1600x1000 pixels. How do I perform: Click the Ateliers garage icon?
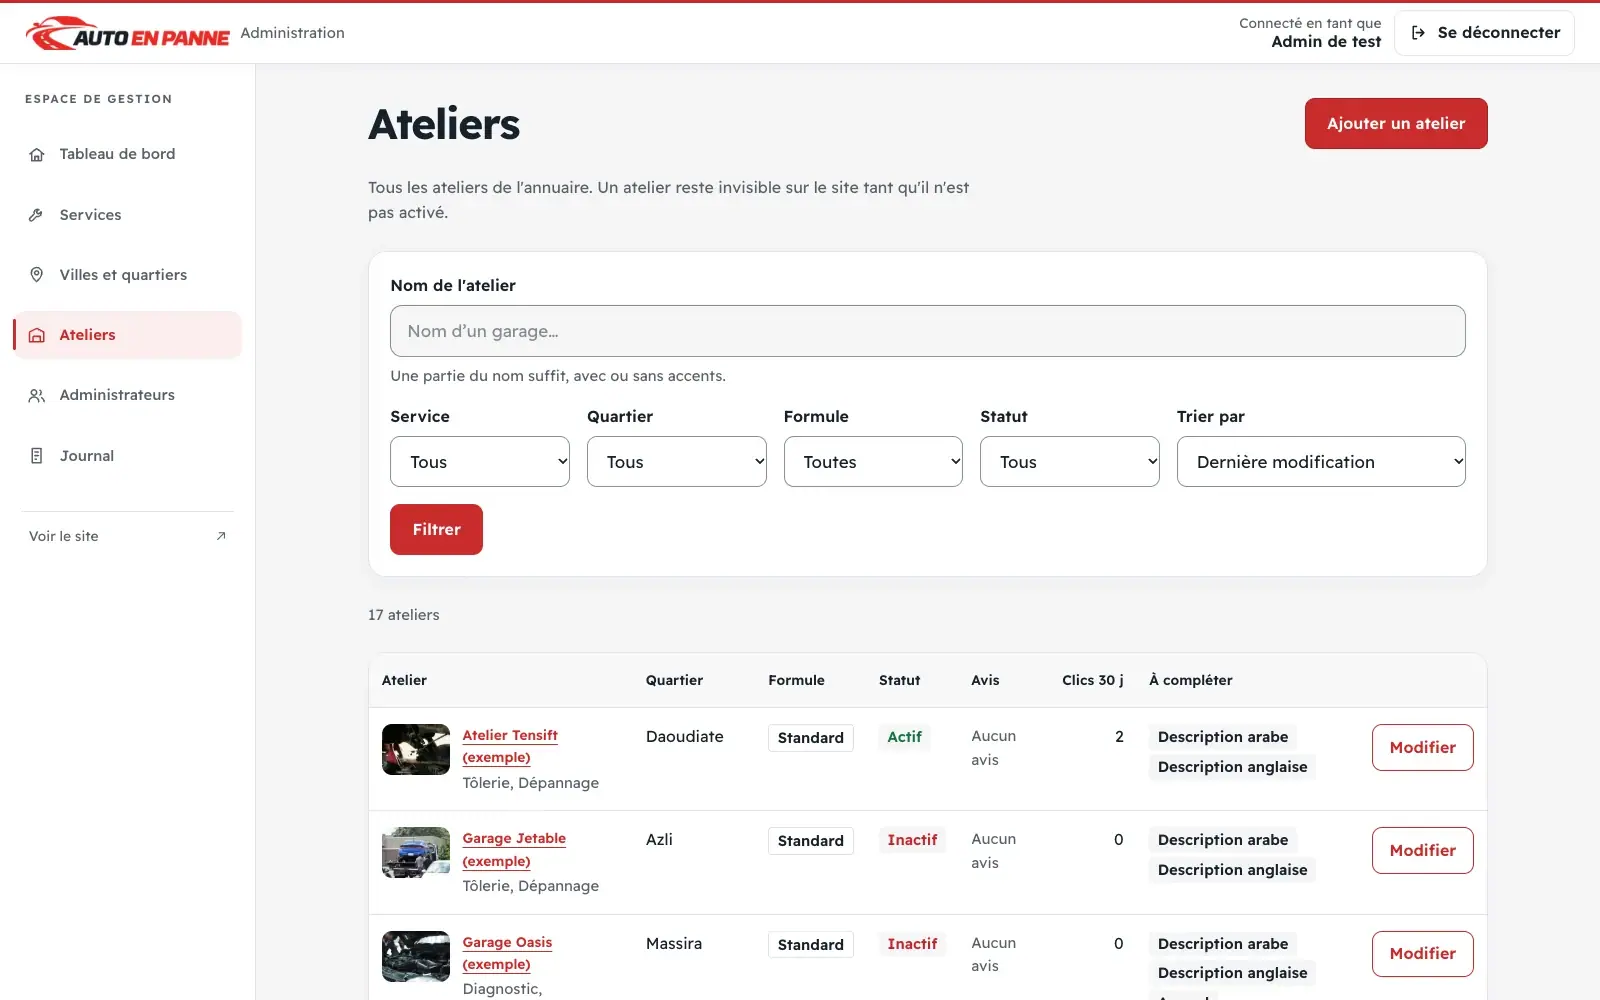tap(37, 335)
